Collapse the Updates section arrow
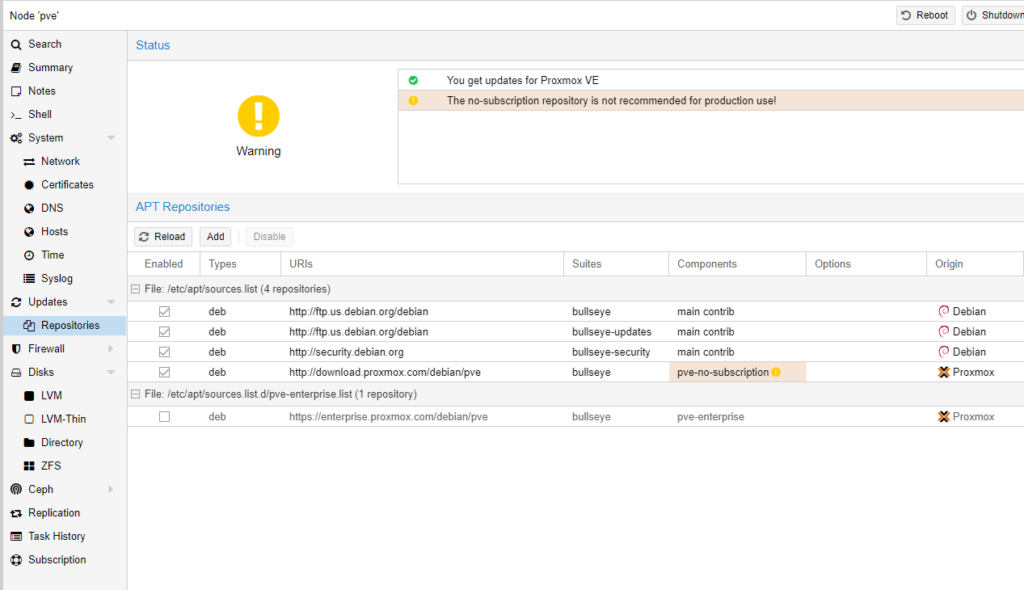Viewport: 1024px width, 590px height. [x=111, y=302]
